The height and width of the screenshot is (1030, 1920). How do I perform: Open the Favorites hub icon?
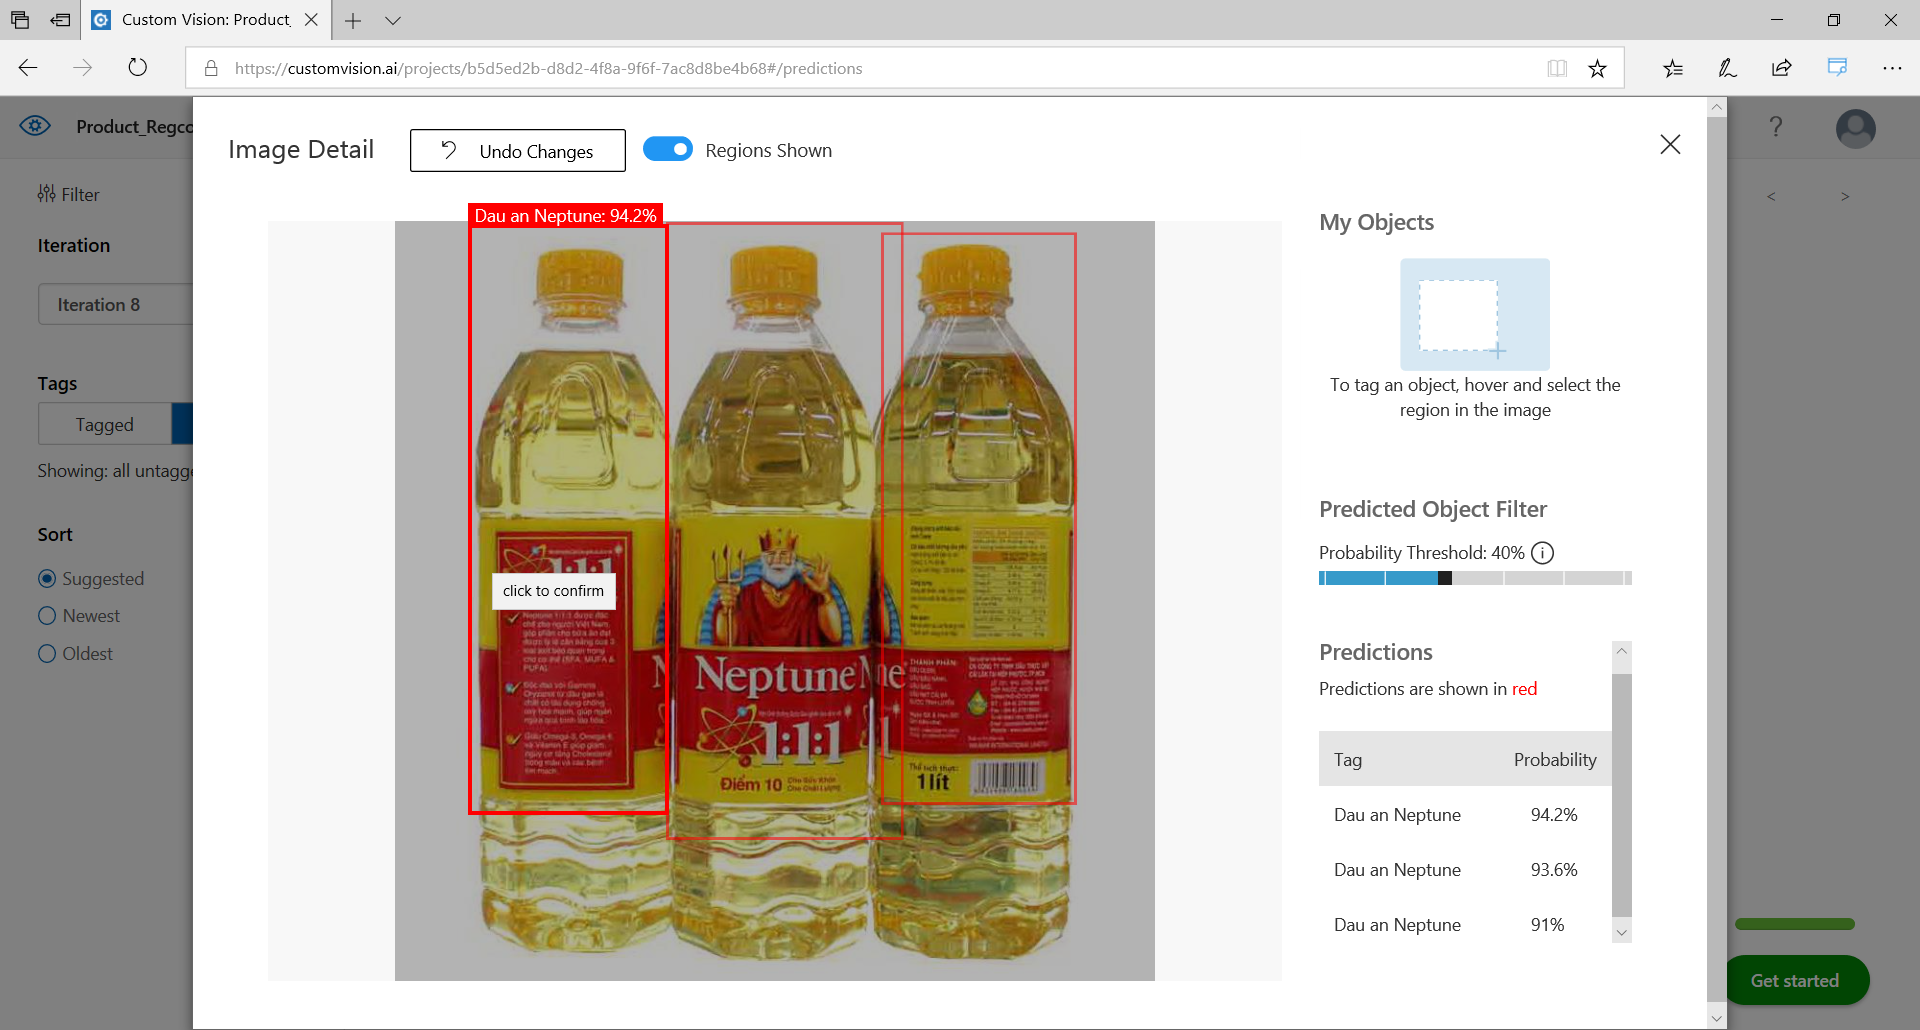1673,68
